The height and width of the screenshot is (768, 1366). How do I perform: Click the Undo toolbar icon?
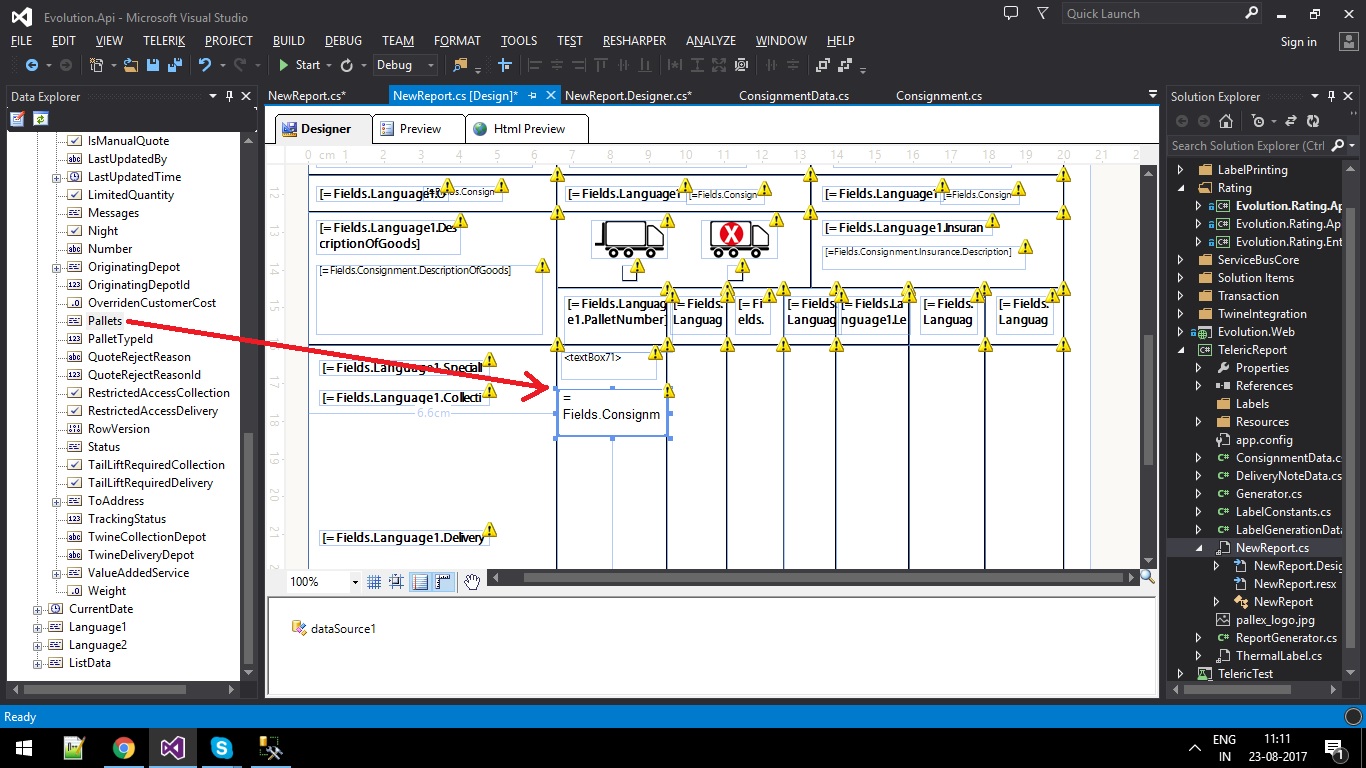tap(204, 65)
